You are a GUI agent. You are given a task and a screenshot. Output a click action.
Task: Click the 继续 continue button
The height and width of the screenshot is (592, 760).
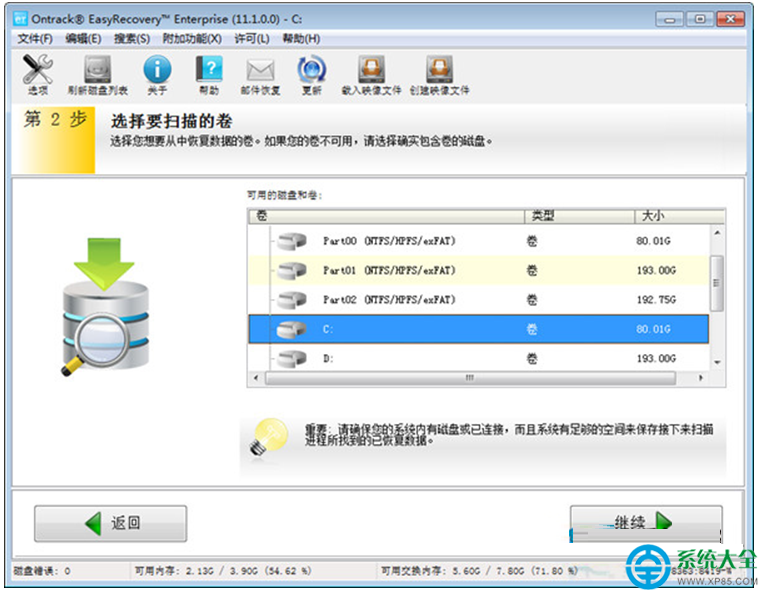pyautogui.click(x=646, y=523)
